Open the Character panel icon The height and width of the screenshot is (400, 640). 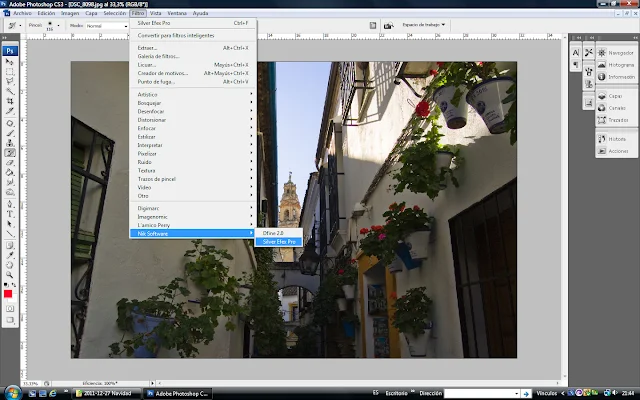tap(576, 53)
